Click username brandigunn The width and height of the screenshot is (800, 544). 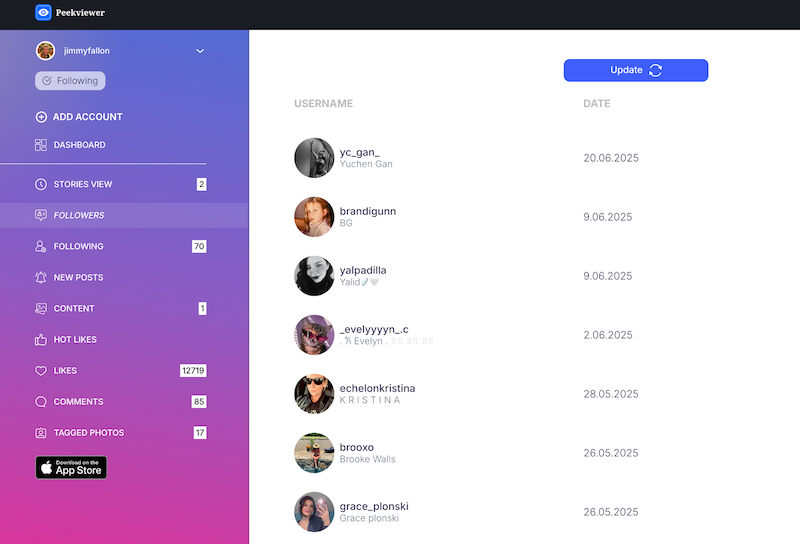pos(368,211)
